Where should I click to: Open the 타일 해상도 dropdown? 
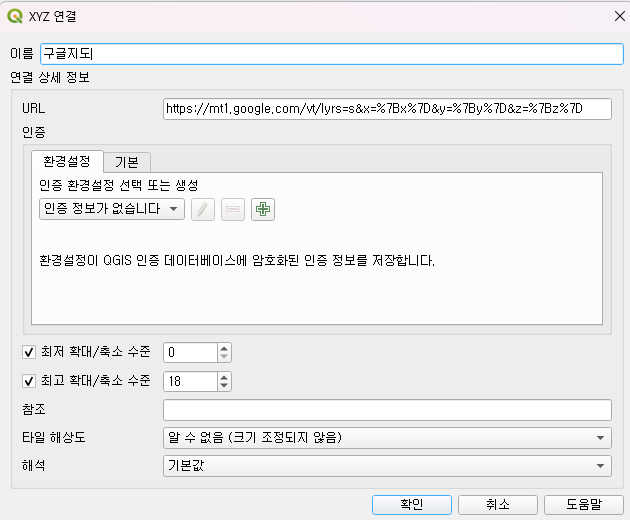tap(387, 438)
